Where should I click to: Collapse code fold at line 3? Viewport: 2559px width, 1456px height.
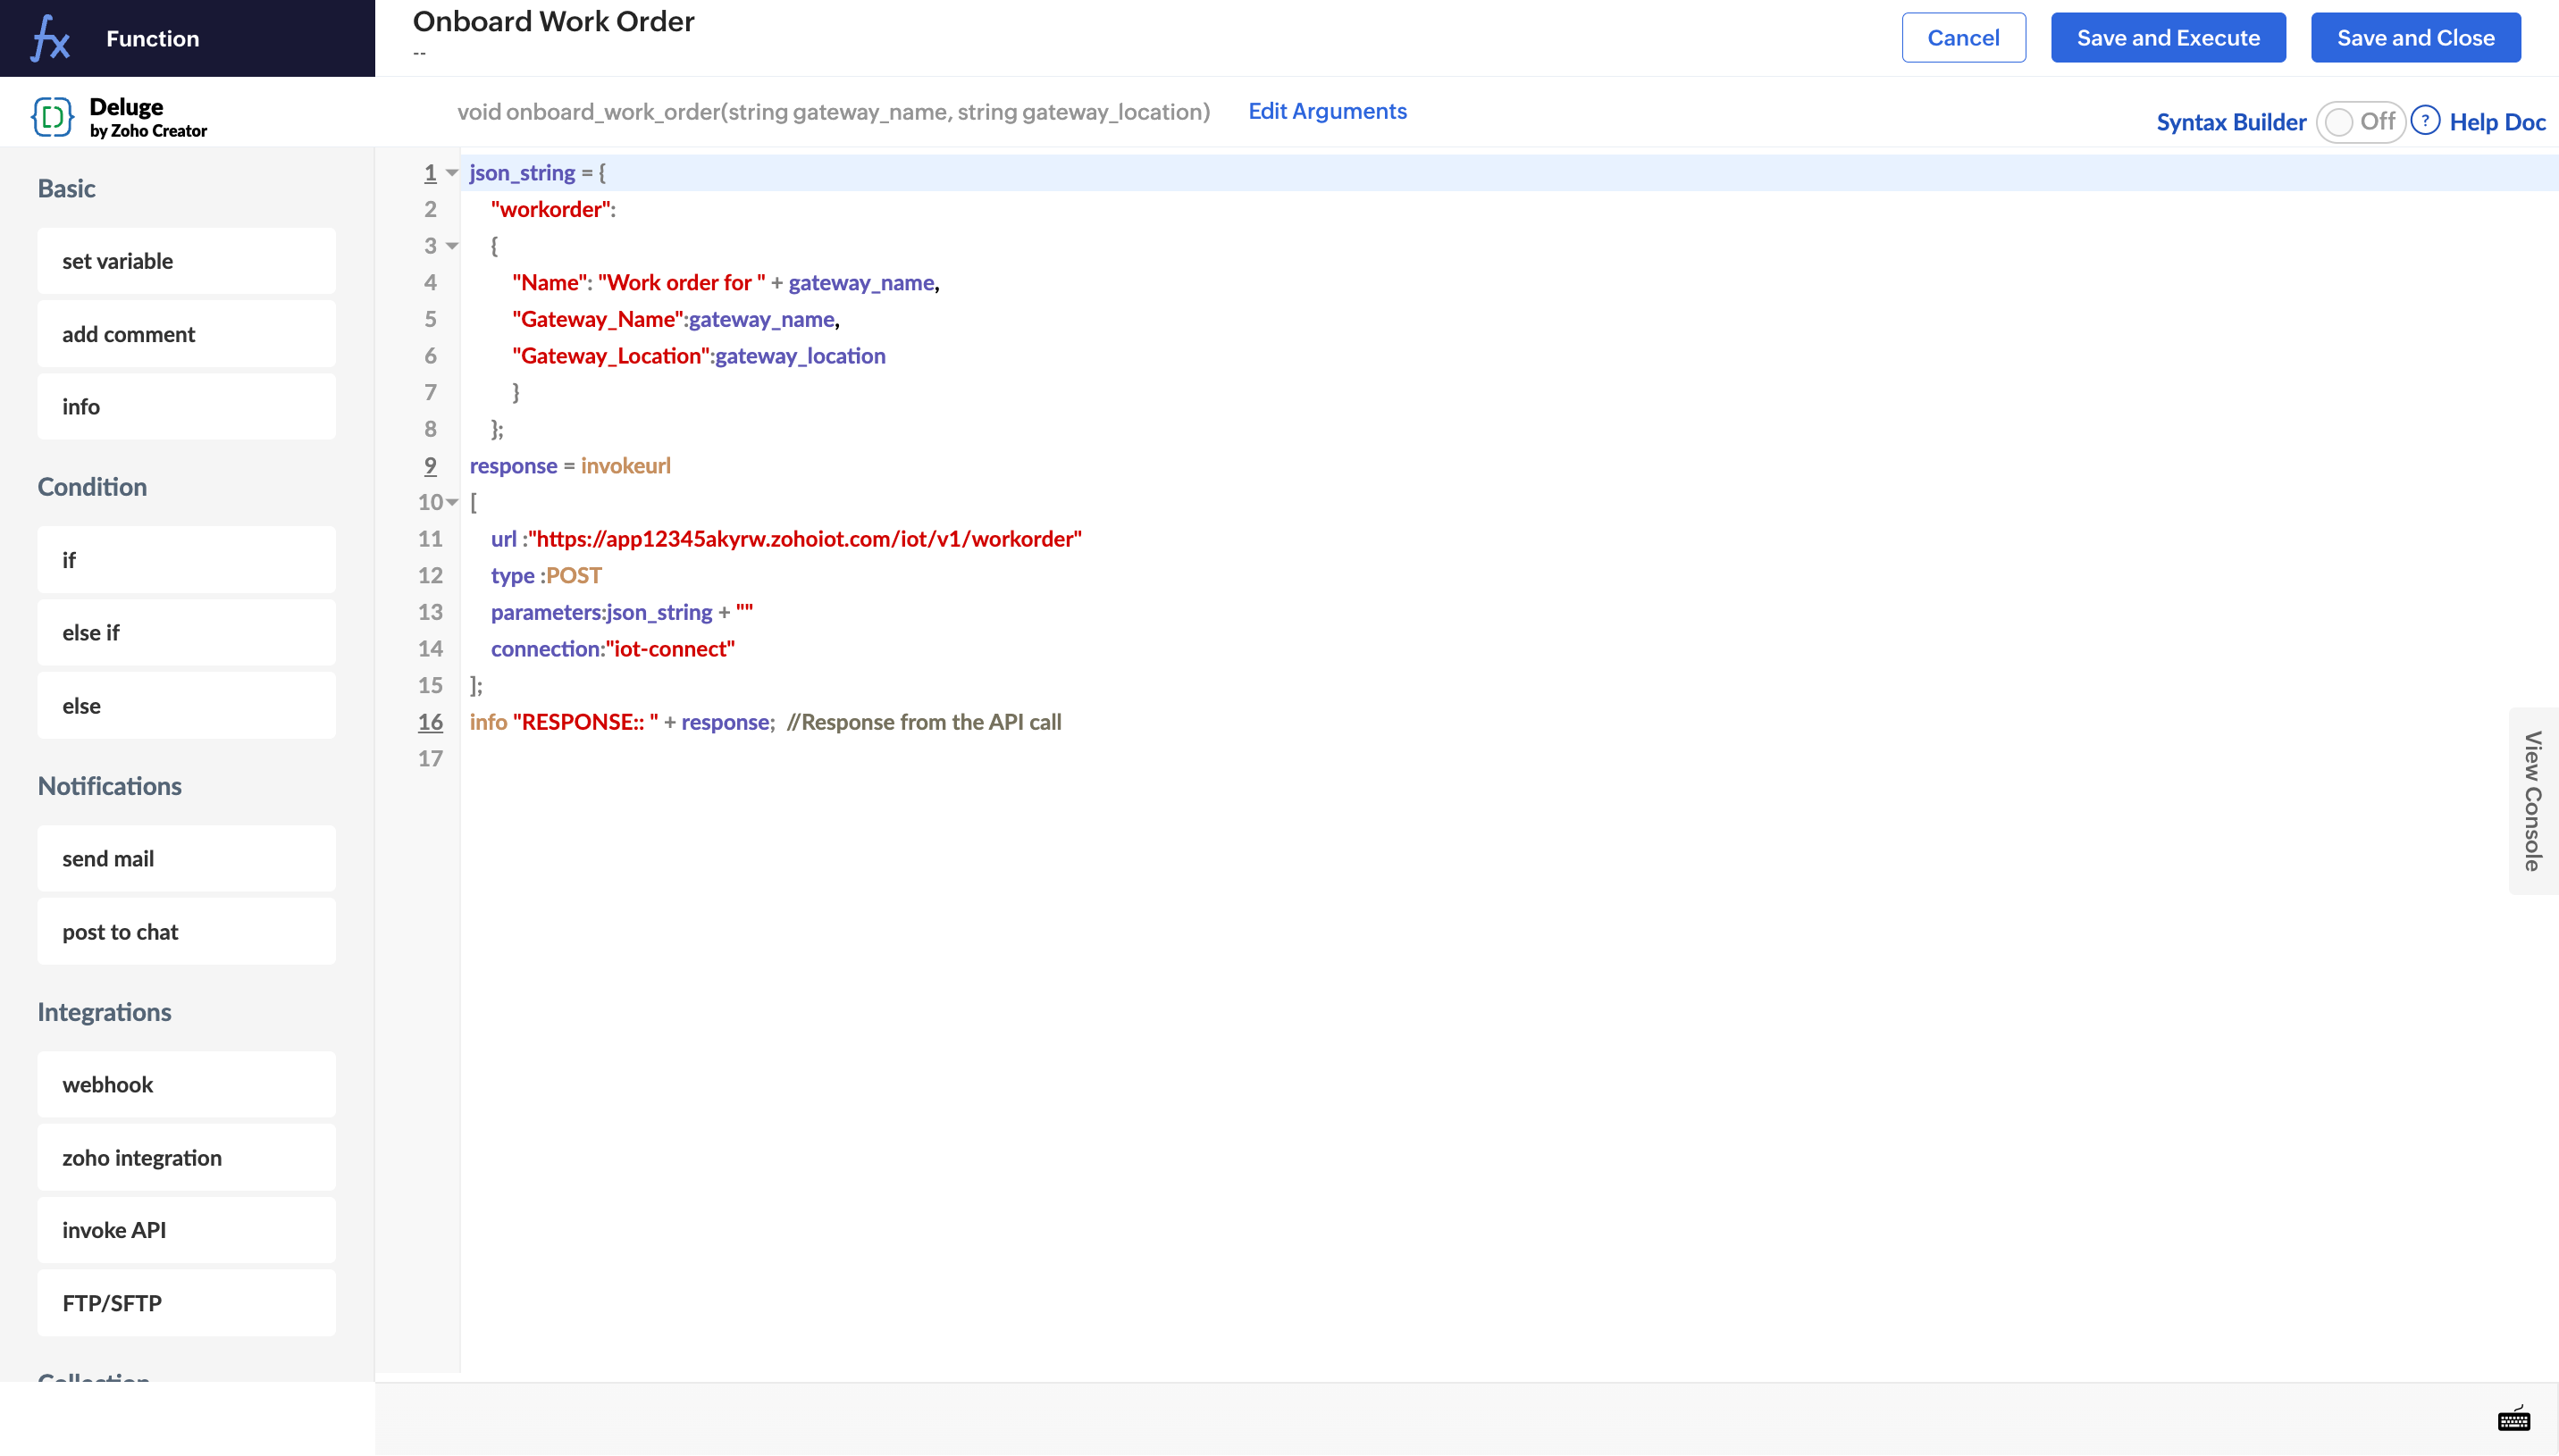(x=452, y=246)
